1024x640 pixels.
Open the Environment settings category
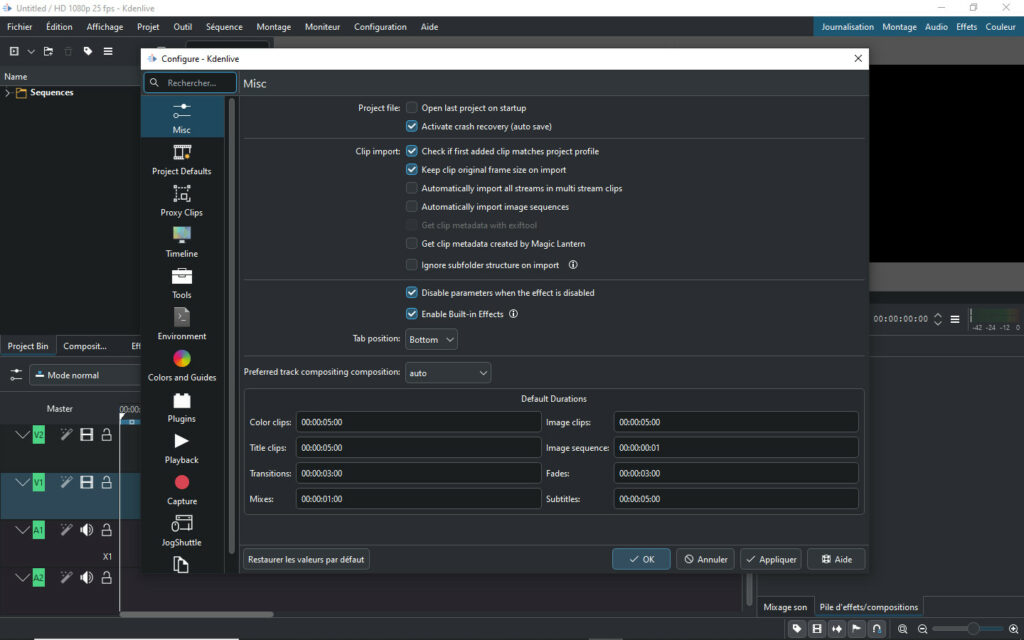(182, 325)
